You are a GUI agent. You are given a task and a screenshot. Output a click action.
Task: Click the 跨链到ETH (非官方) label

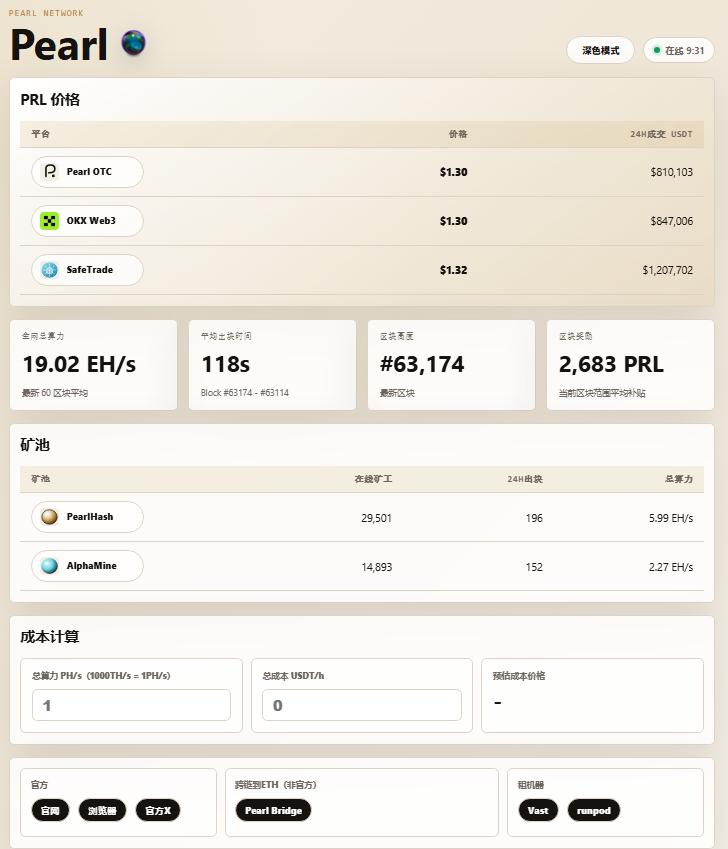pyautogui.click(x=276, y=785)
